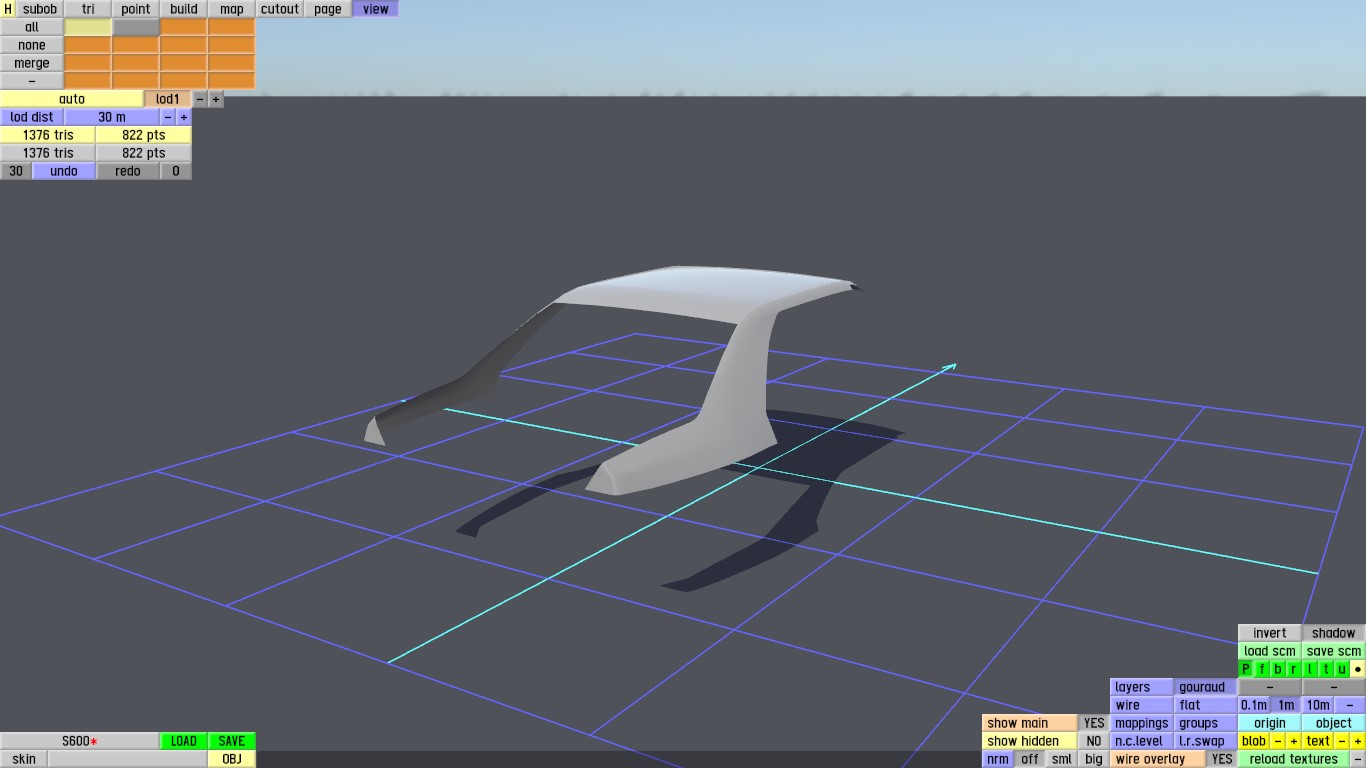Viewport: 1366px width, 768px height.
Task: Click save scm
Action: coord(1334,651)
